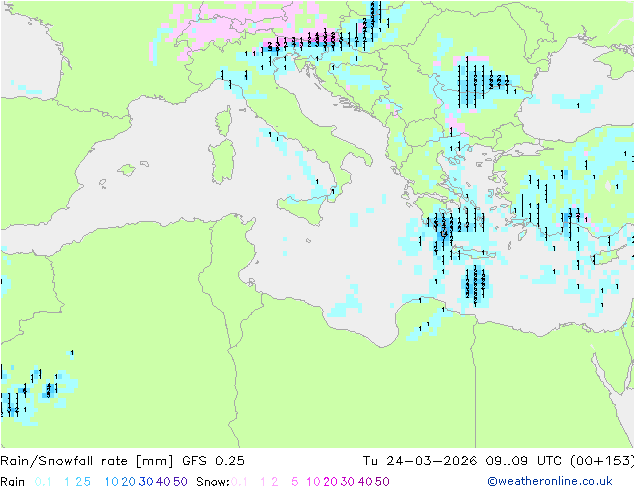This screenshot has height=490, width=634.
Task: Select the snow legend value 0.1
Action: (x=239, y=482)
